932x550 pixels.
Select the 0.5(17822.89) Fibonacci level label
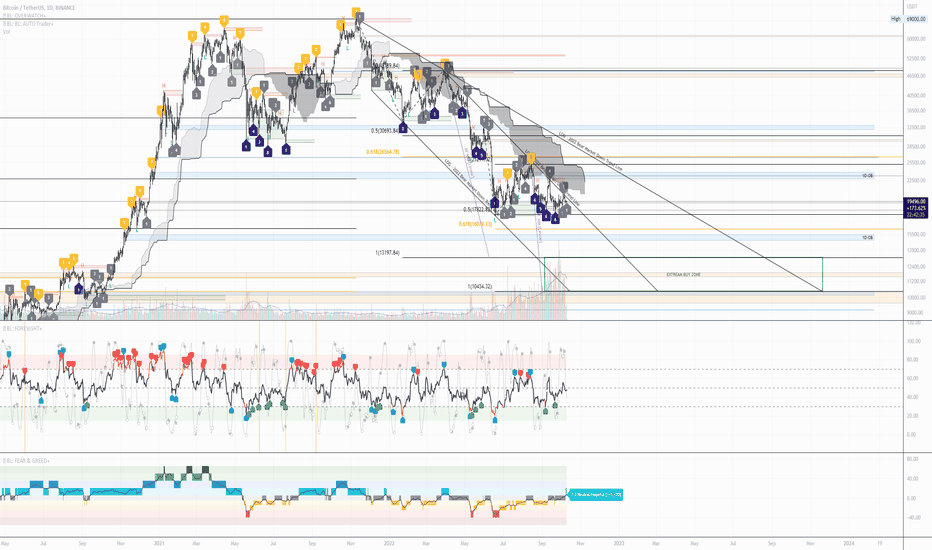pos(477,210)
